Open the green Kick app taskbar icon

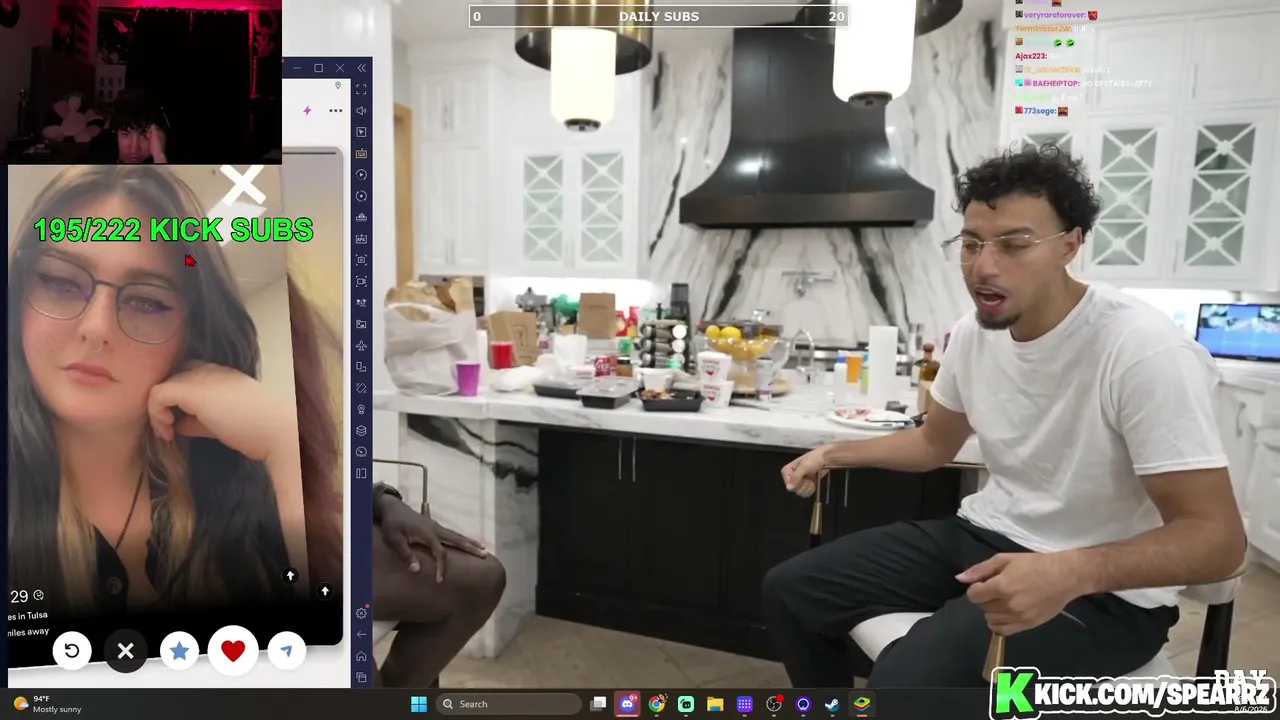[x=686, y=704]
